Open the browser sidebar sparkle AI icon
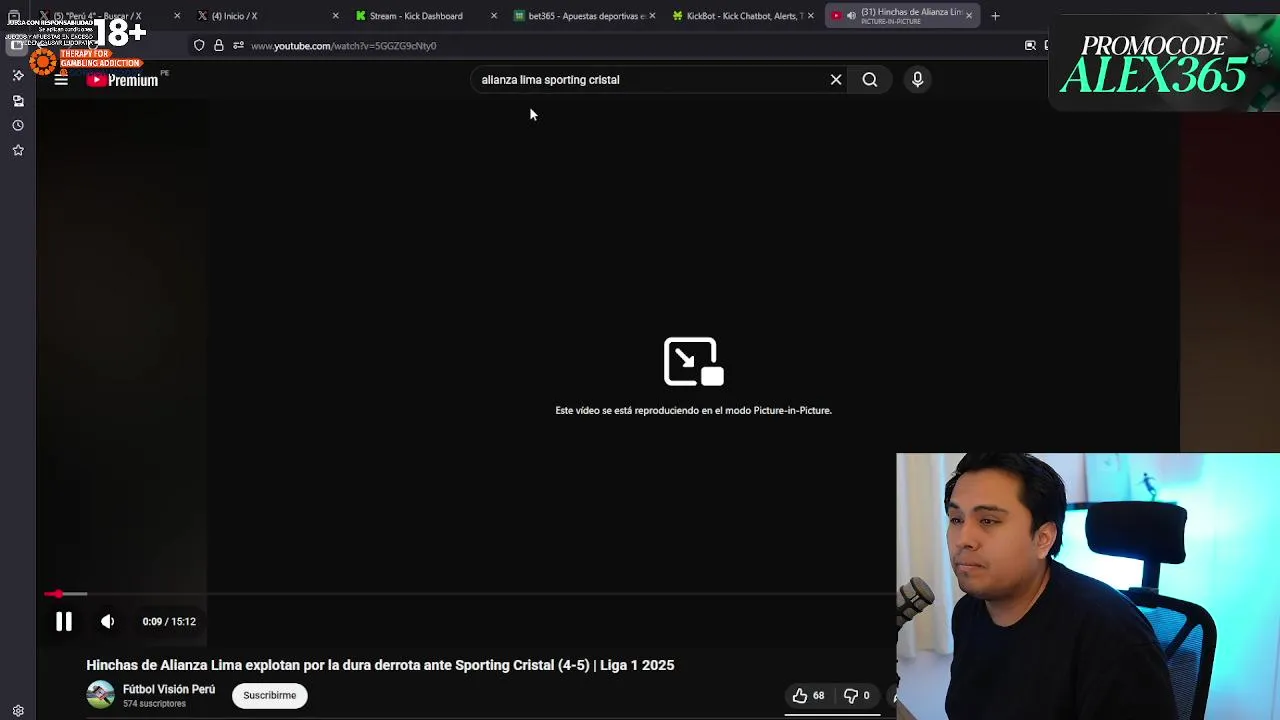This screenshot has width=1280, height=720. pos(18,75)
